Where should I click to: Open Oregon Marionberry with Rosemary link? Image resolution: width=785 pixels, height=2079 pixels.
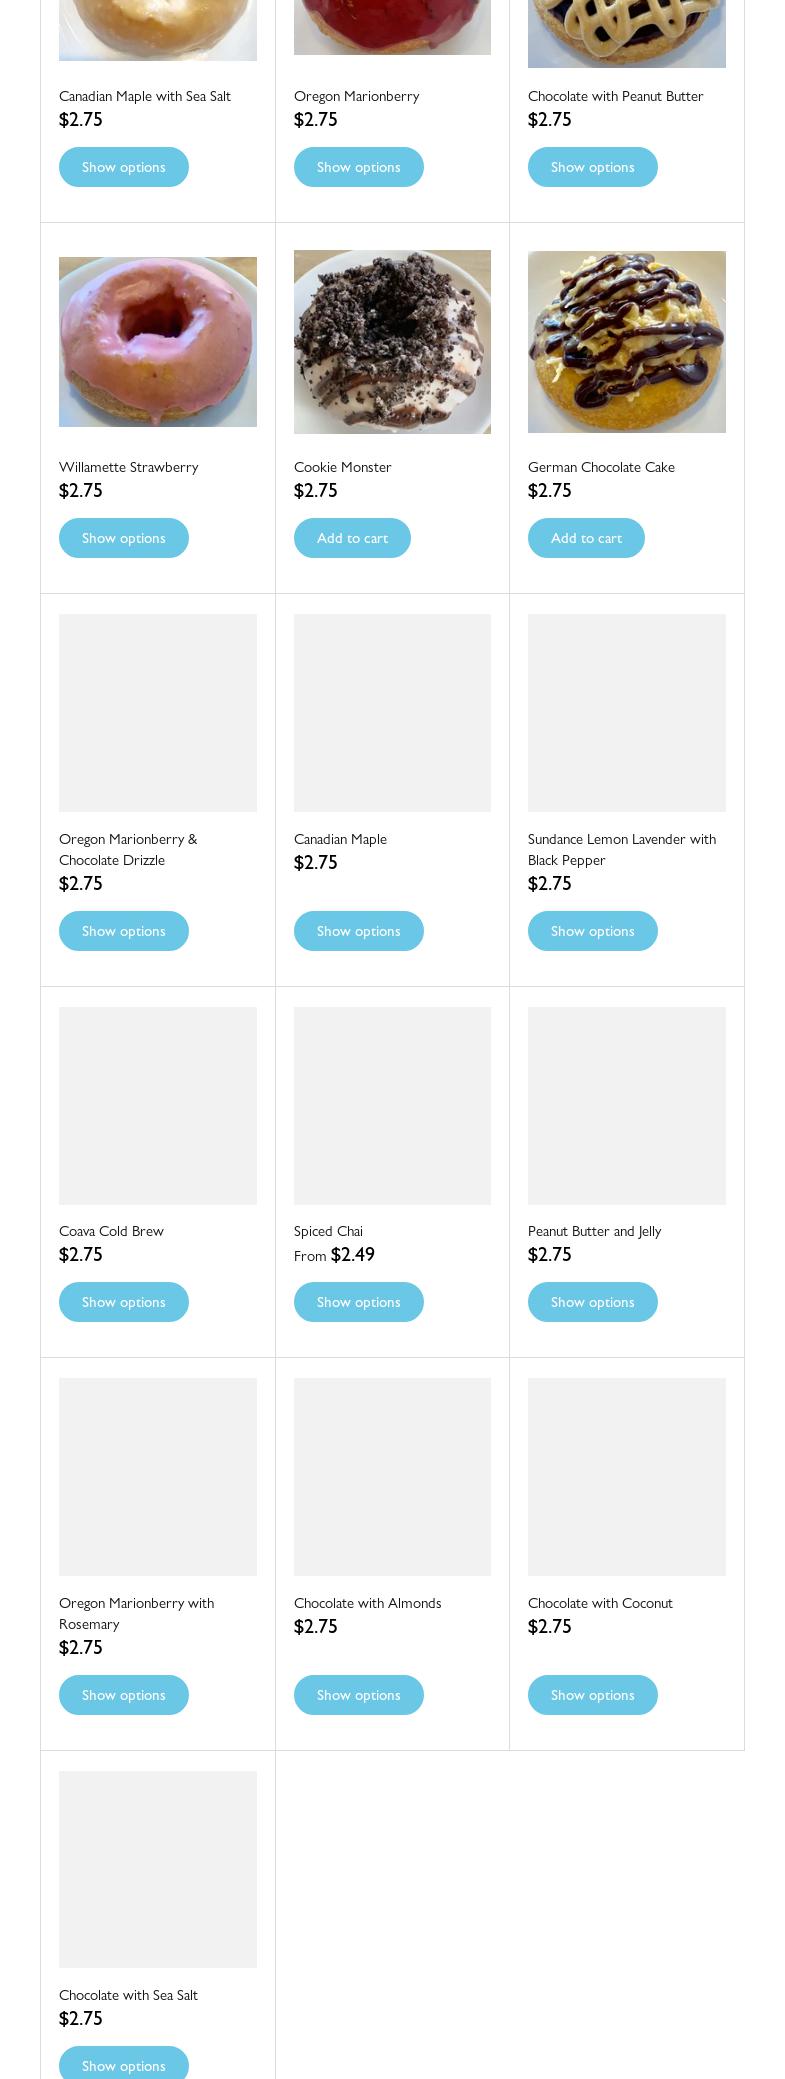point(136,1613)
